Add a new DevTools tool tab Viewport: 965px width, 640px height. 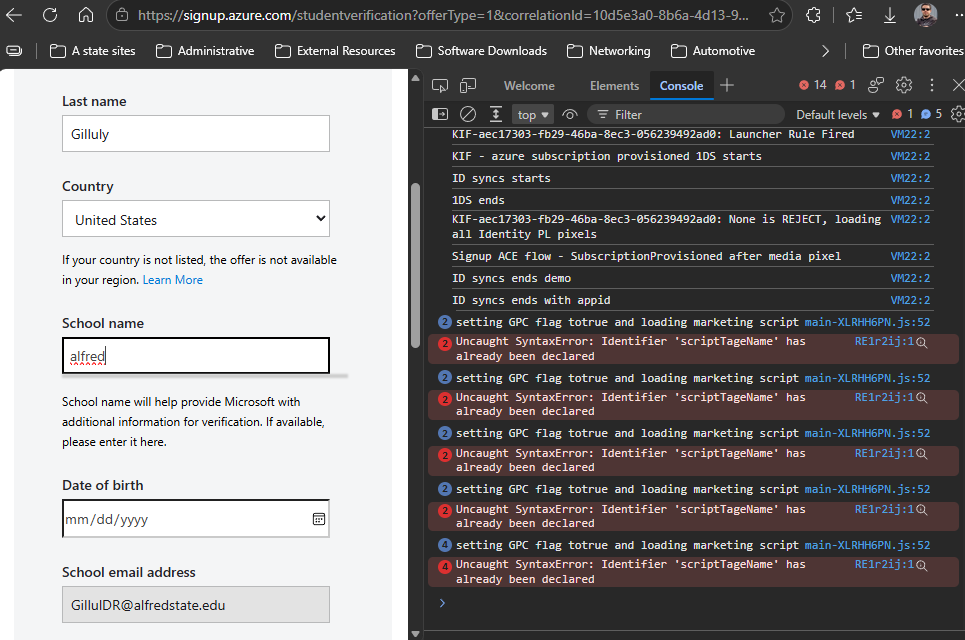coord(727,86)
